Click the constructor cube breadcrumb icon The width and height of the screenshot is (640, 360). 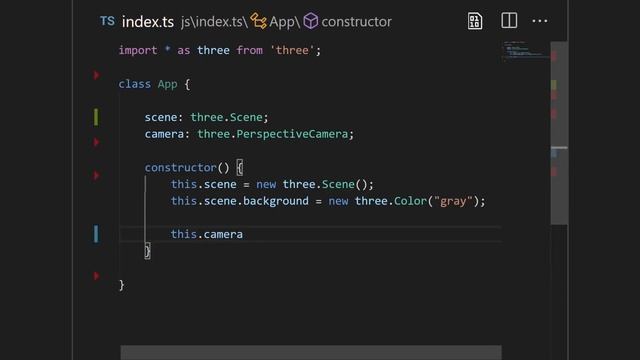pos(311,21)
